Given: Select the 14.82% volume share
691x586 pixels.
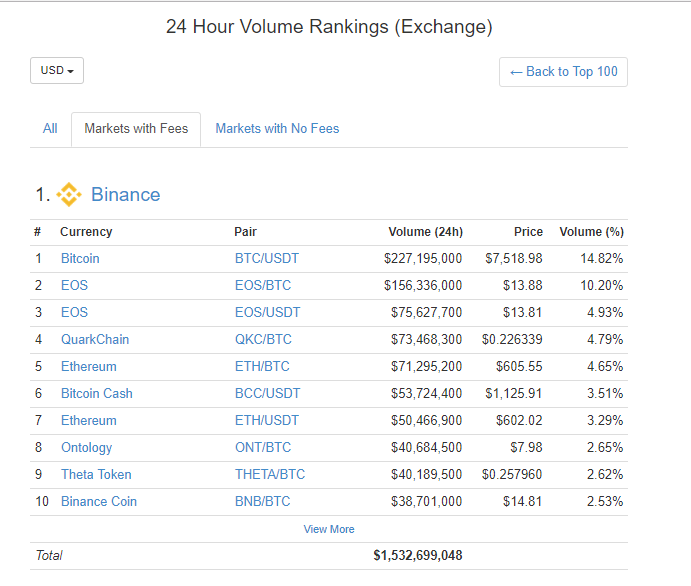Looking at the screenshot, I should tap(602, 259).
